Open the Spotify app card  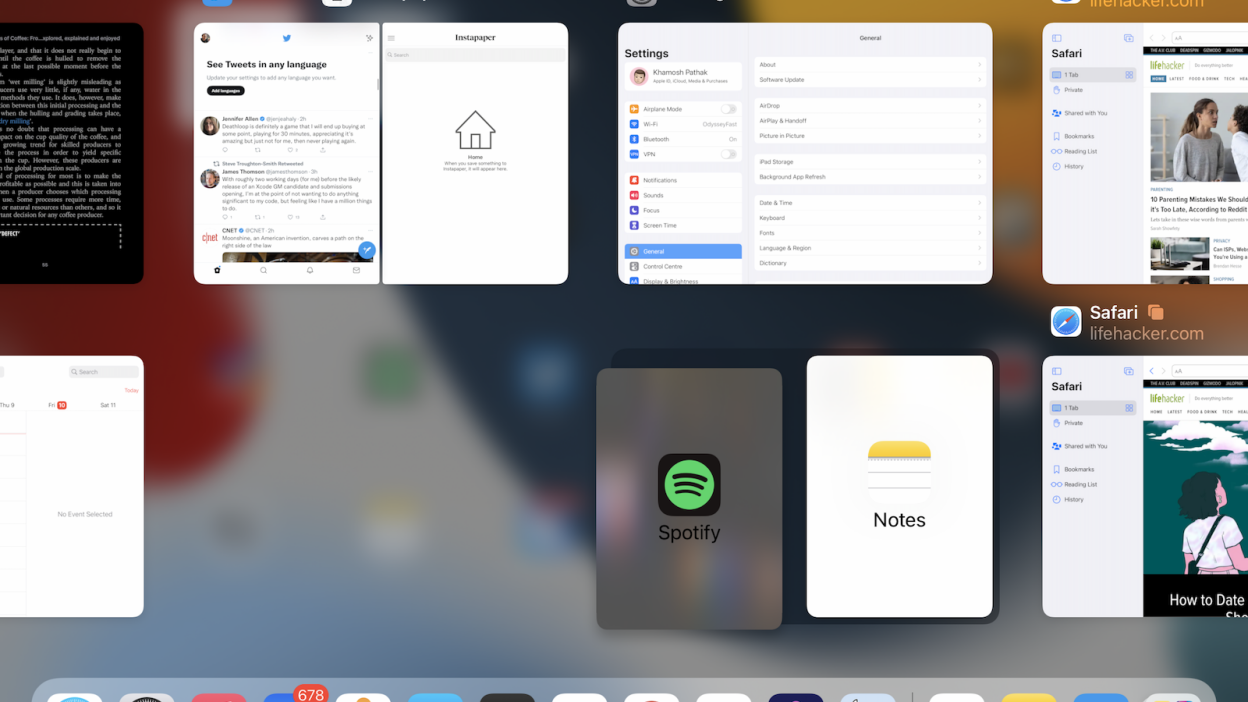pos(689,498)
